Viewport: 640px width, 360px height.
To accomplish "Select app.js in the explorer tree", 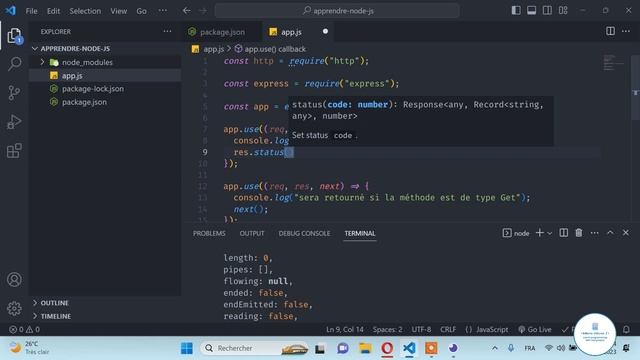I will click(105, 76).
